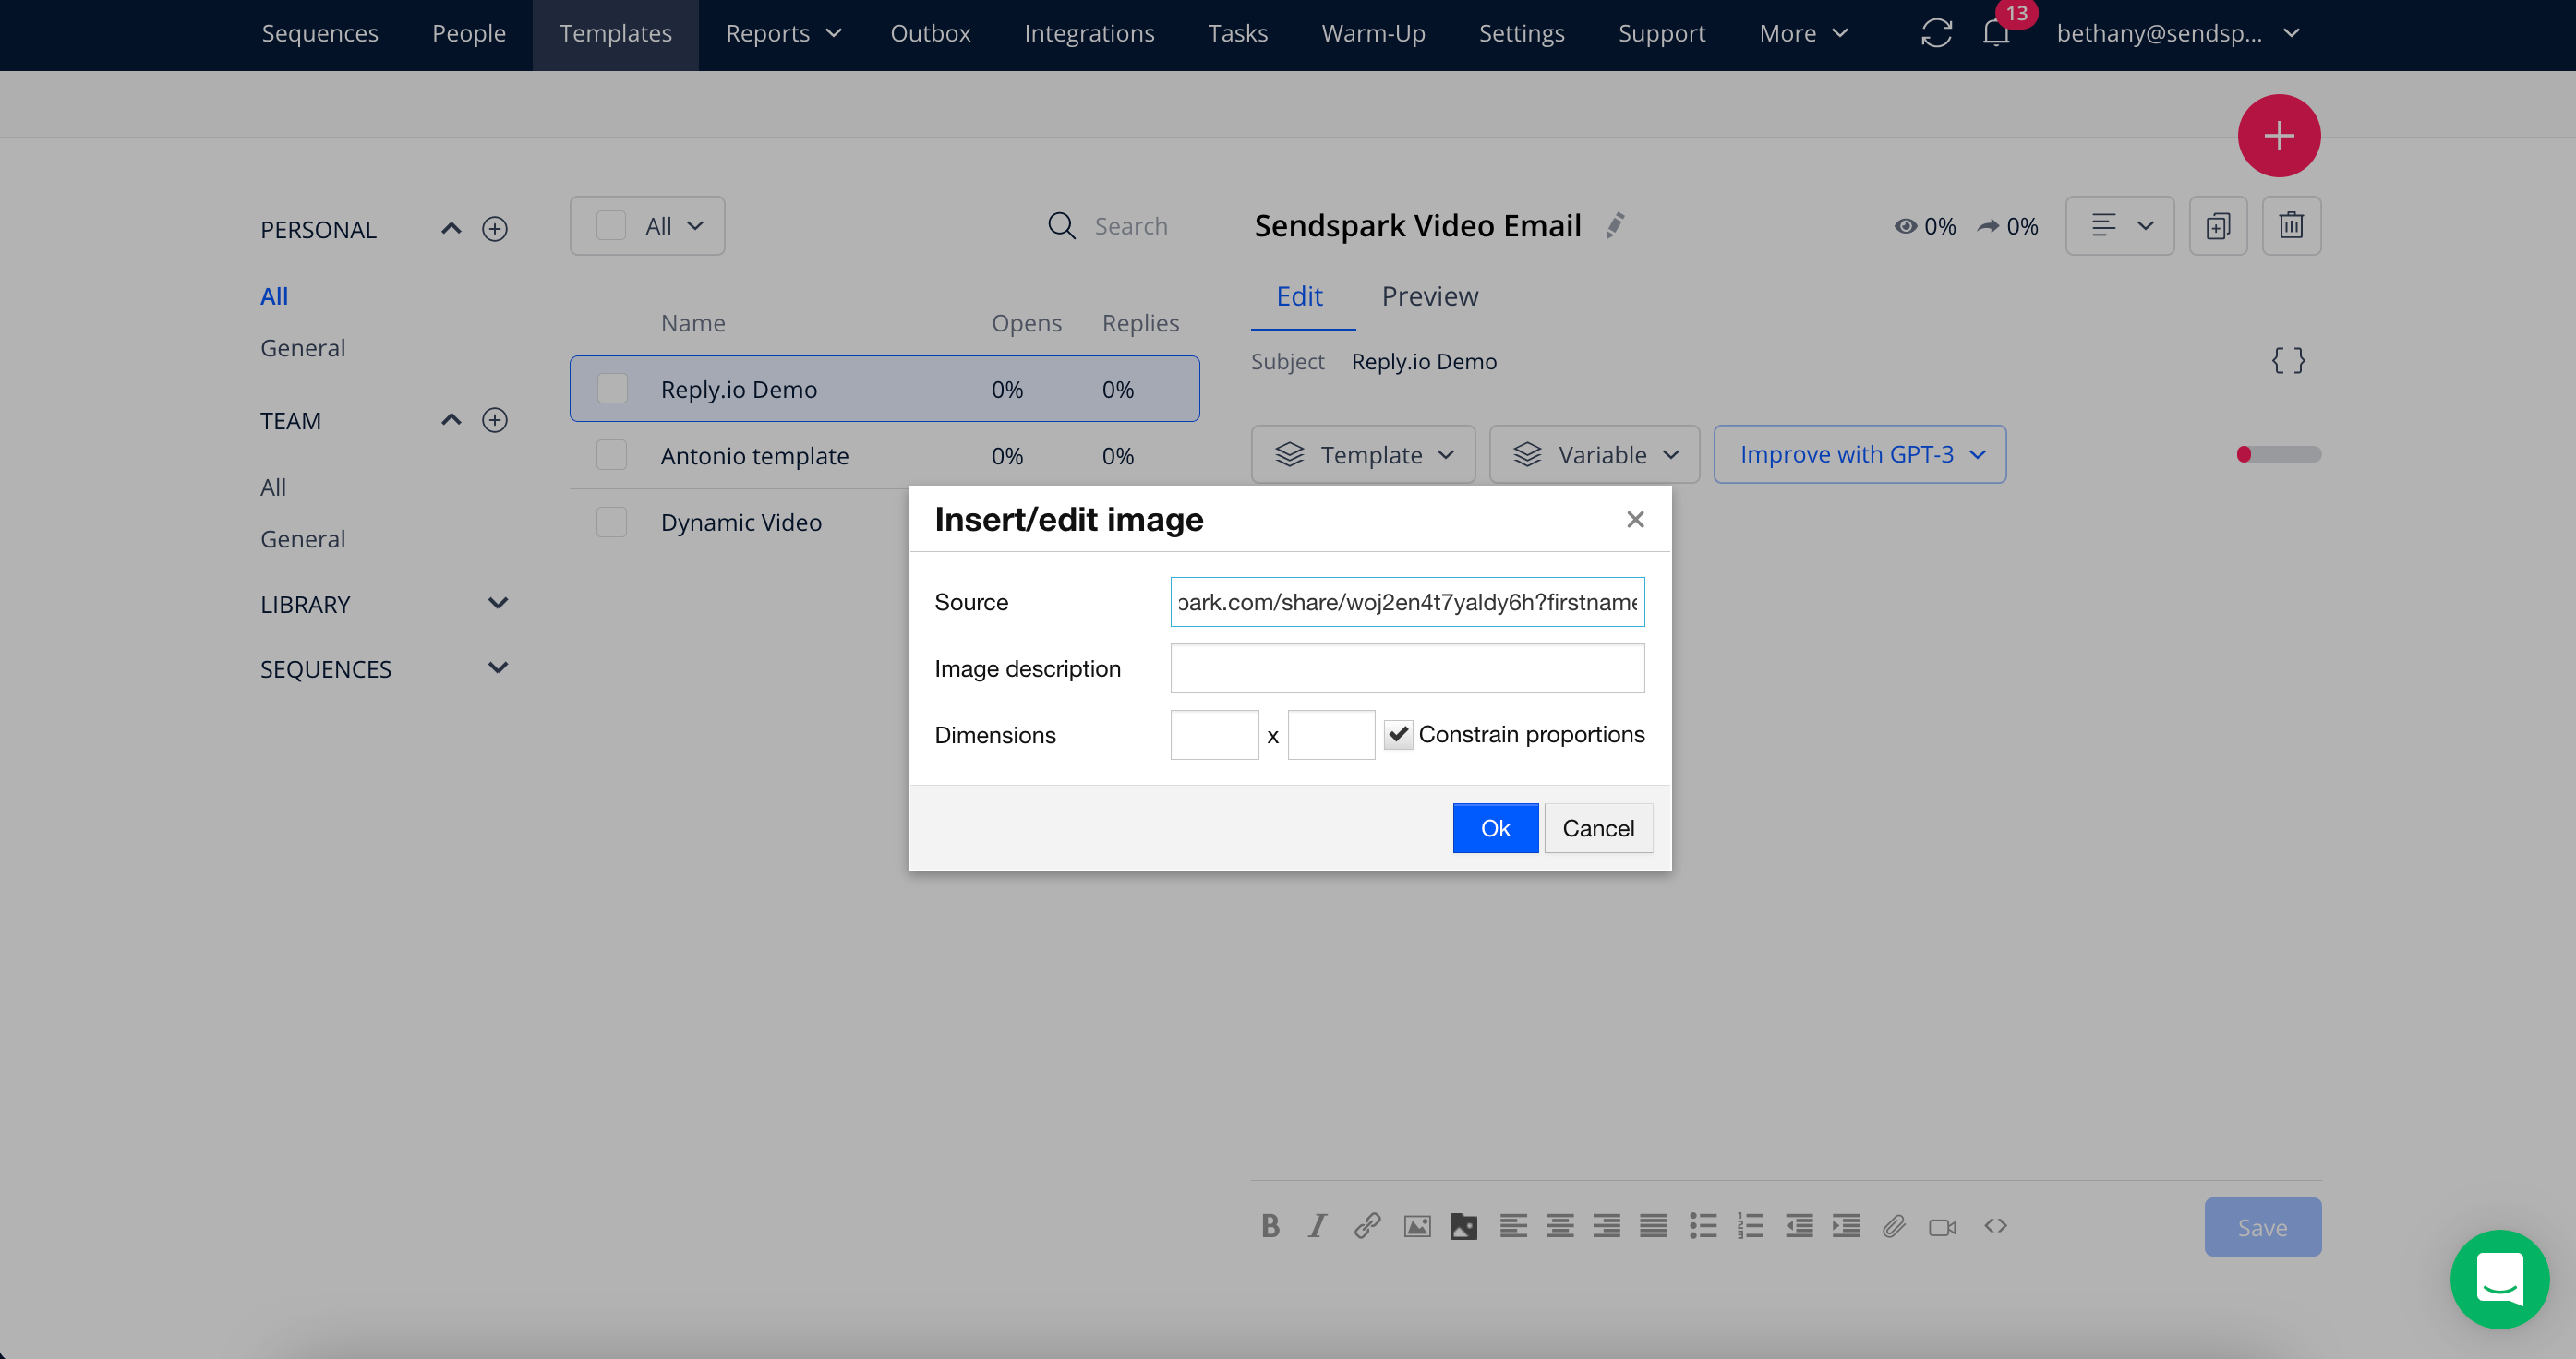Viewport: 2576px width, 1359px height.
Task: Go to the People page
Action: (469, 33)
